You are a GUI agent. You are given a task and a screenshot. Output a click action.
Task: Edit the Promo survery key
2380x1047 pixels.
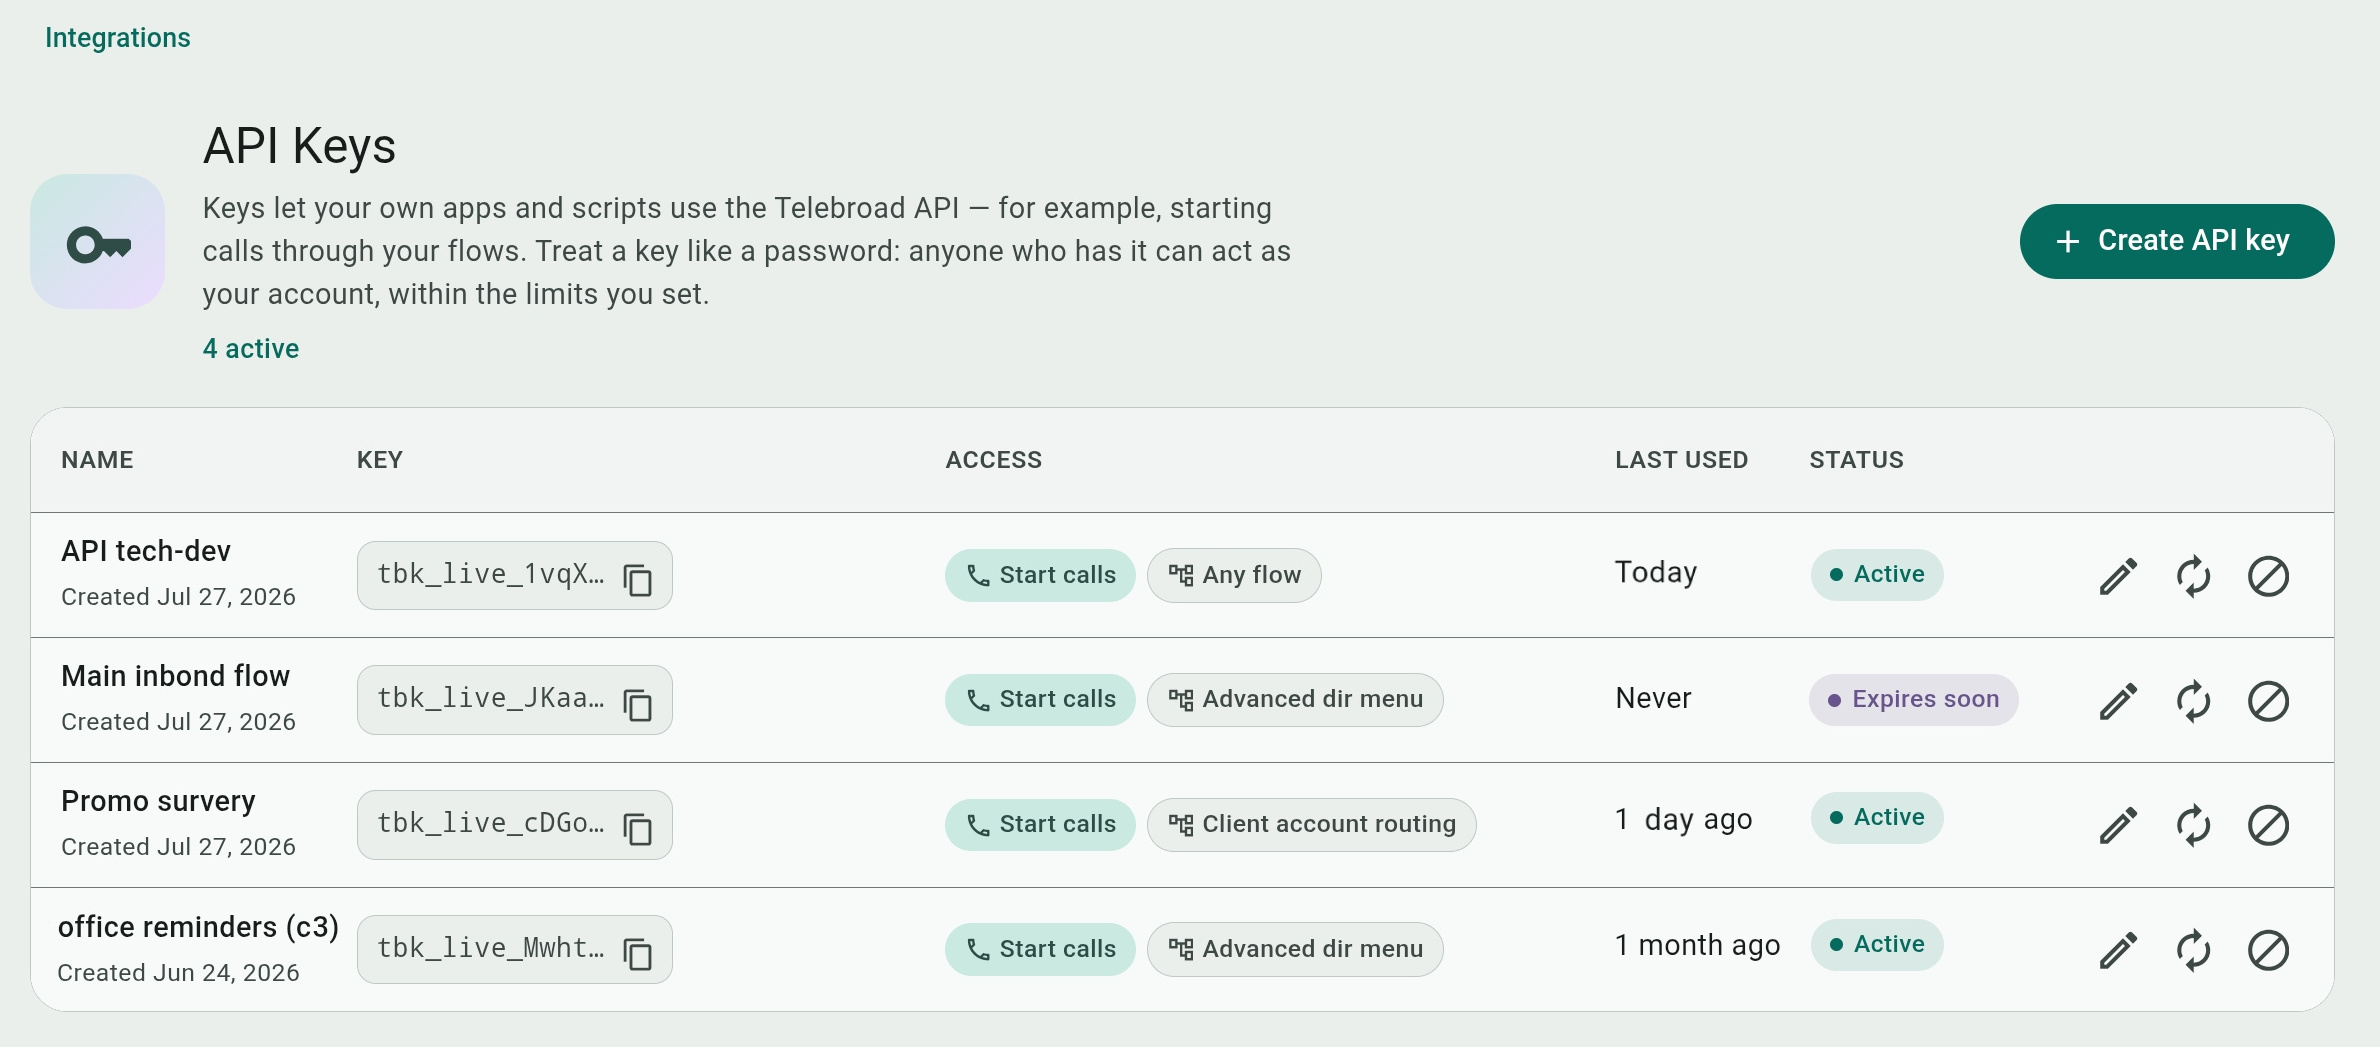(x=2118, y=825)
